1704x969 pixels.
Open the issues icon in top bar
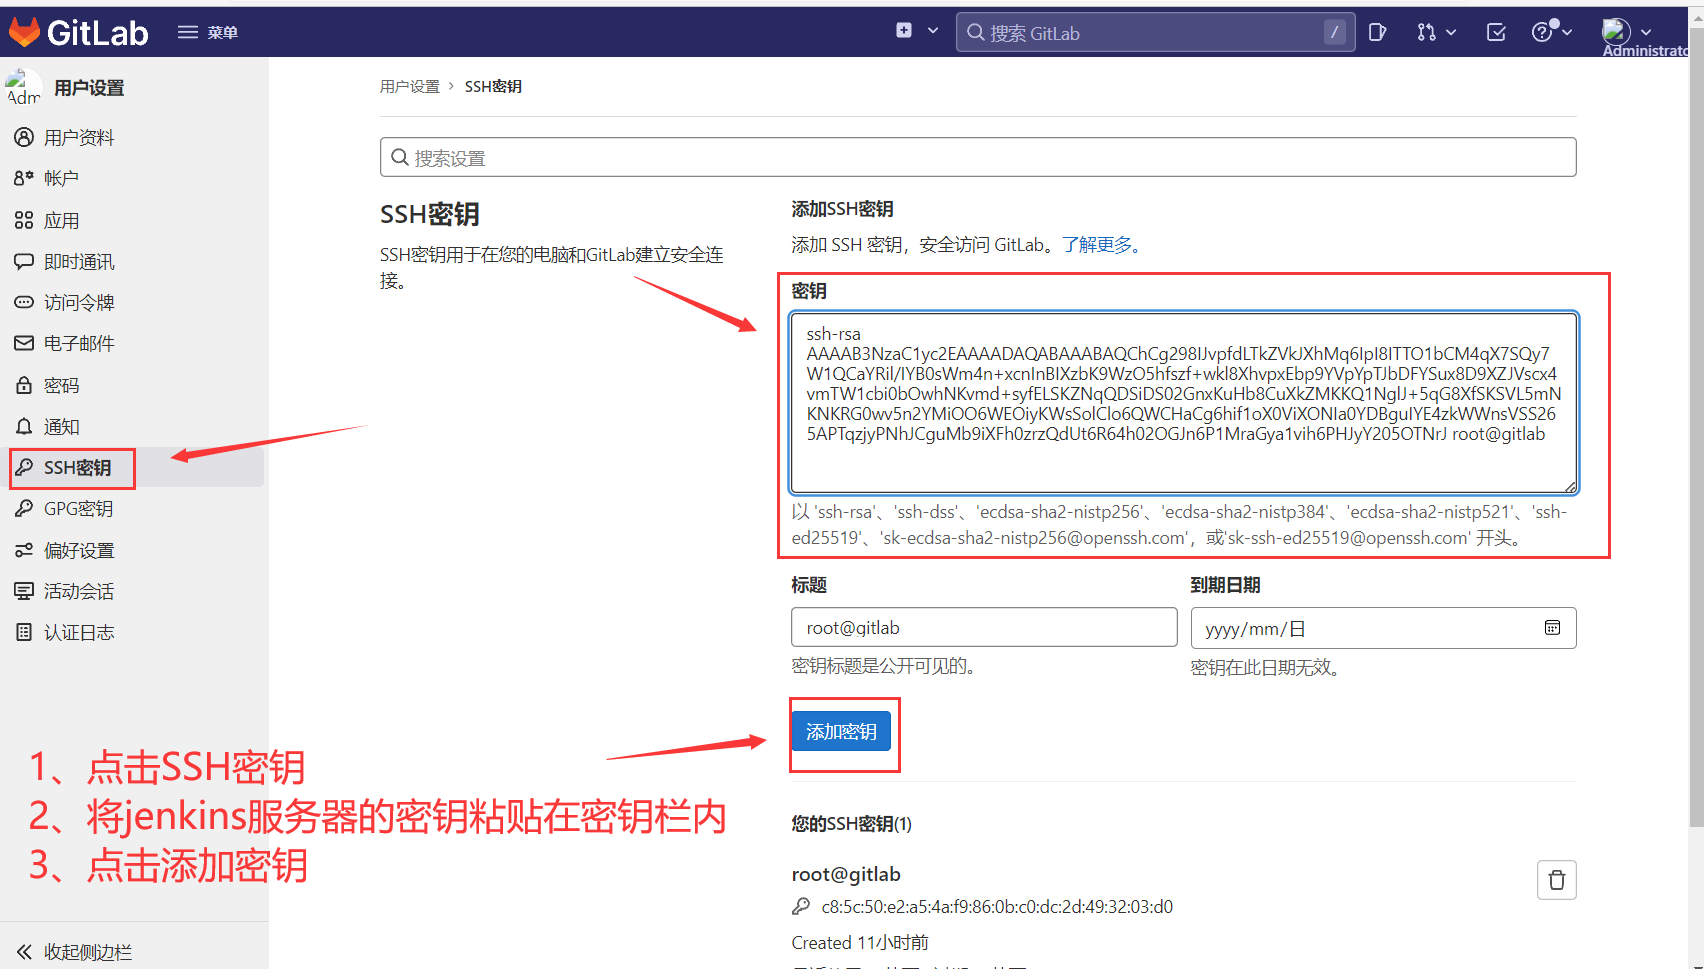1377,33
